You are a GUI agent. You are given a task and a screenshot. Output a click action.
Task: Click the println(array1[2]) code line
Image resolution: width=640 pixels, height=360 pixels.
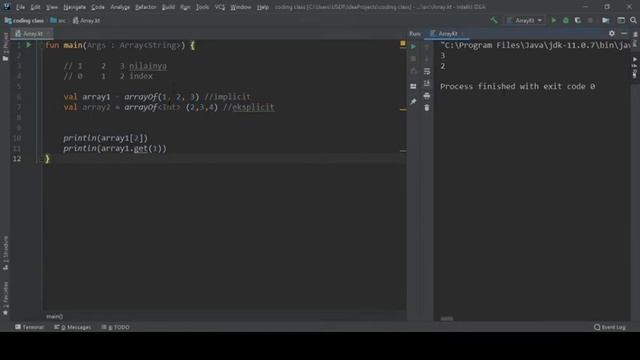tap(105, 138)
